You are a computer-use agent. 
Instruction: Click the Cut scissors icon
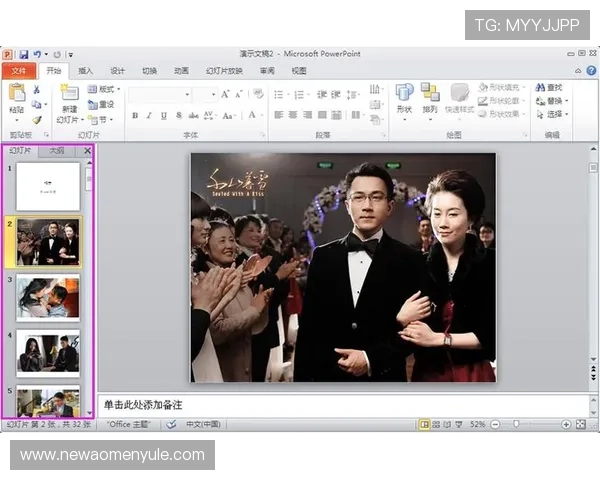(x=36, y=90)
